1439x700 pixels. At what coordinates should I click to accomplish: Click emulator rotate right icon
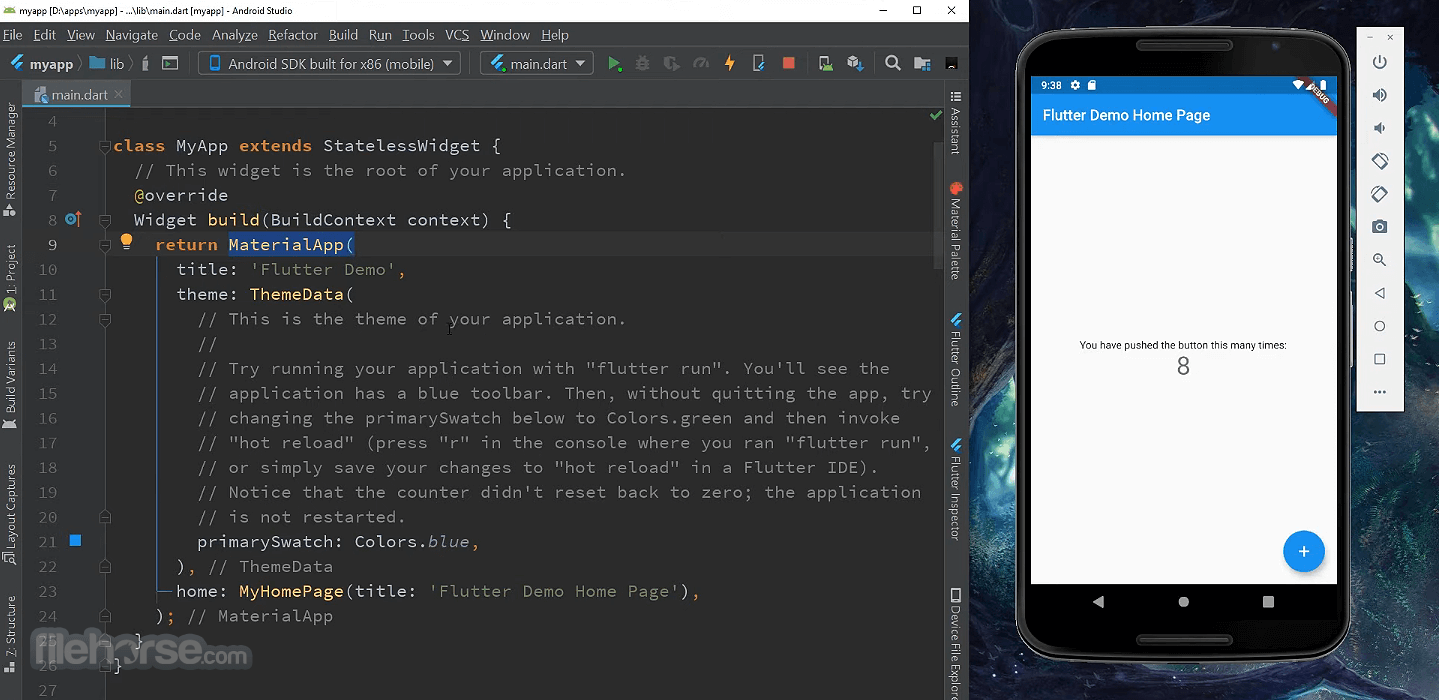point(1380,194)
